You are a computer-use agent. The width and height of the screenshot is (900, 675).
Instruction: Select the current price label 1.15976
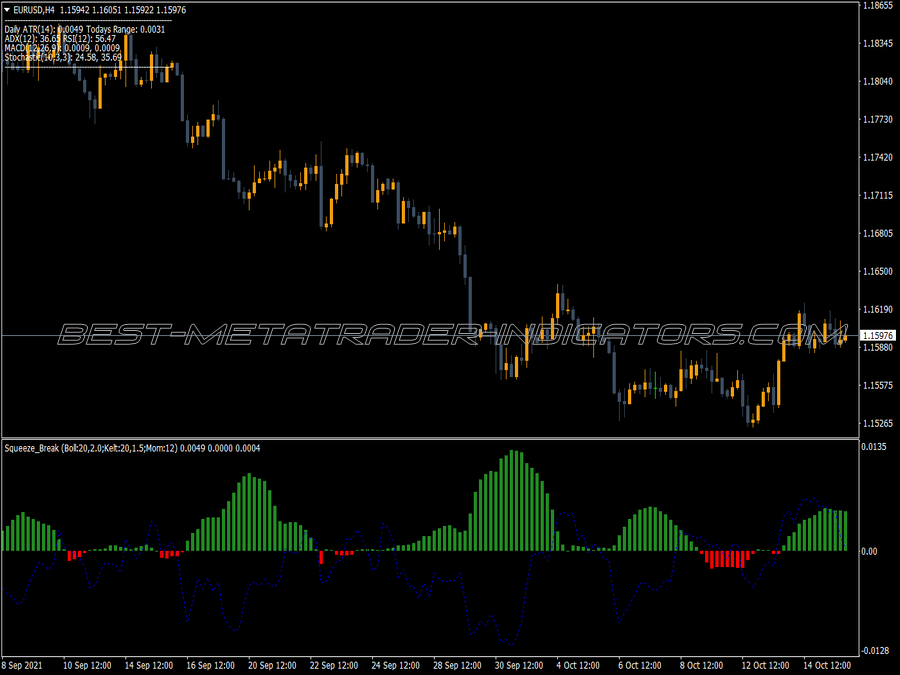[878, 335]
